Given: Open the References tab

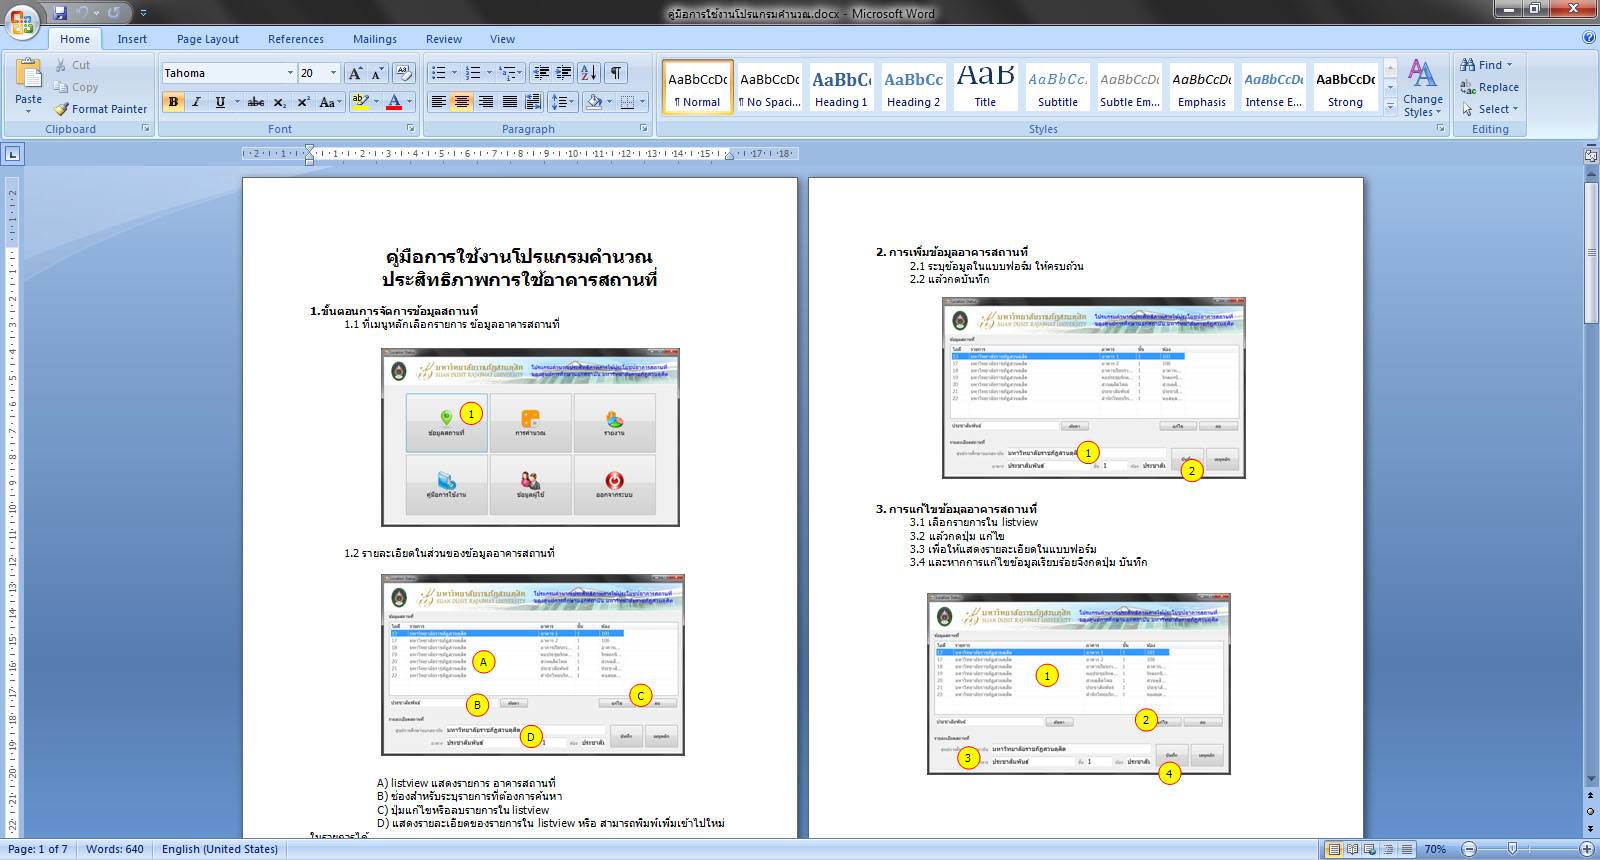Looking at the screenshot, I should pos(296,39).
